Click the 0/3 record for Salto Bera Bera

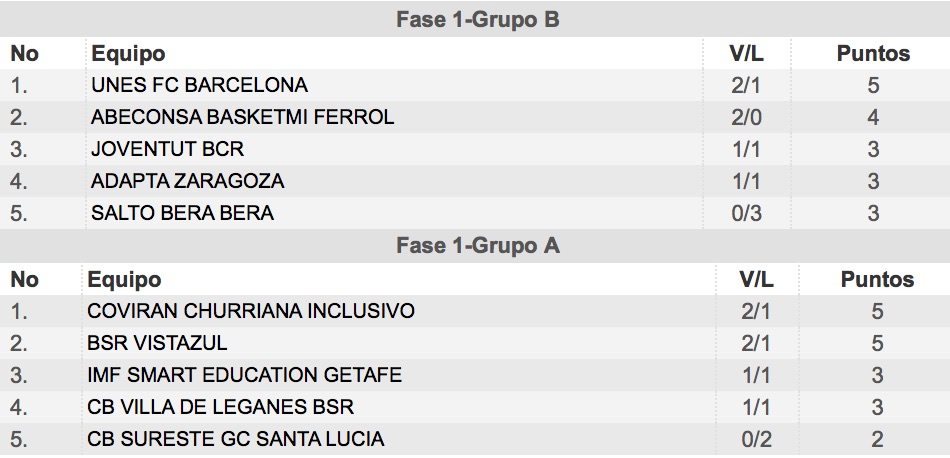[746, 213]
